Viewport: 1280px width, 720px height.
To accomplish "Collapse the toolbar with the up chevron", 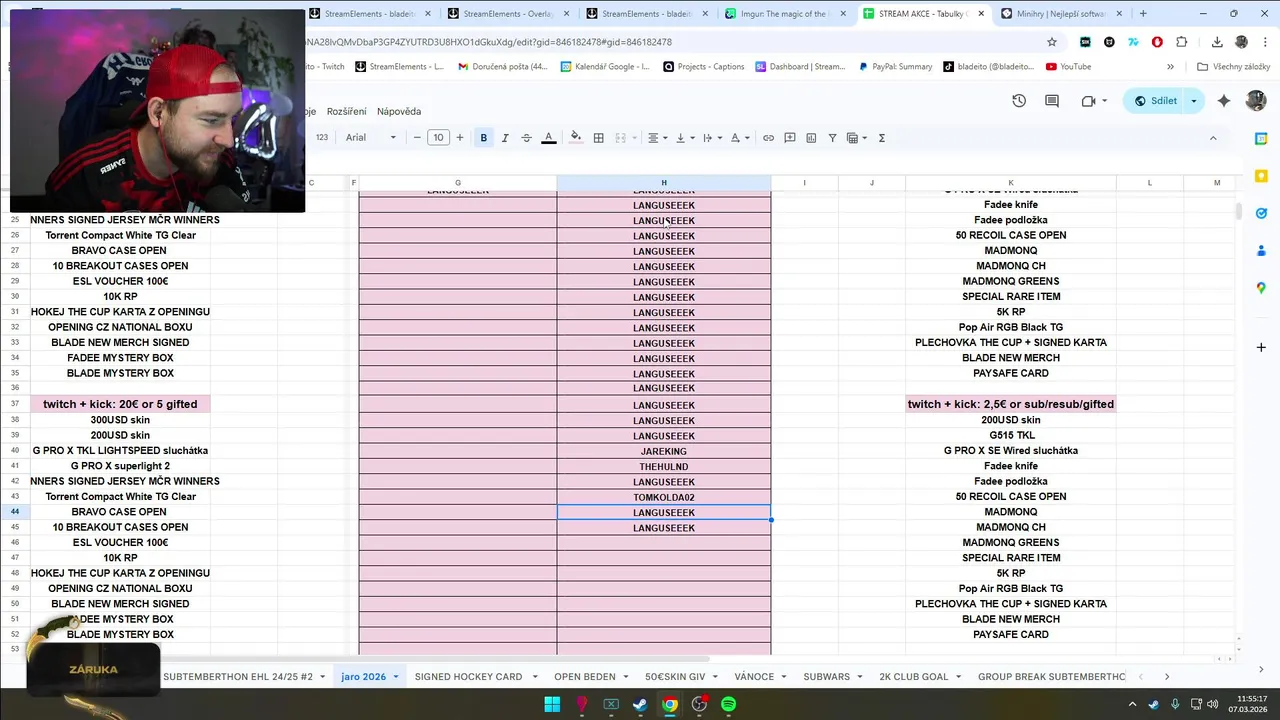I will click(x=1213, y=138).
